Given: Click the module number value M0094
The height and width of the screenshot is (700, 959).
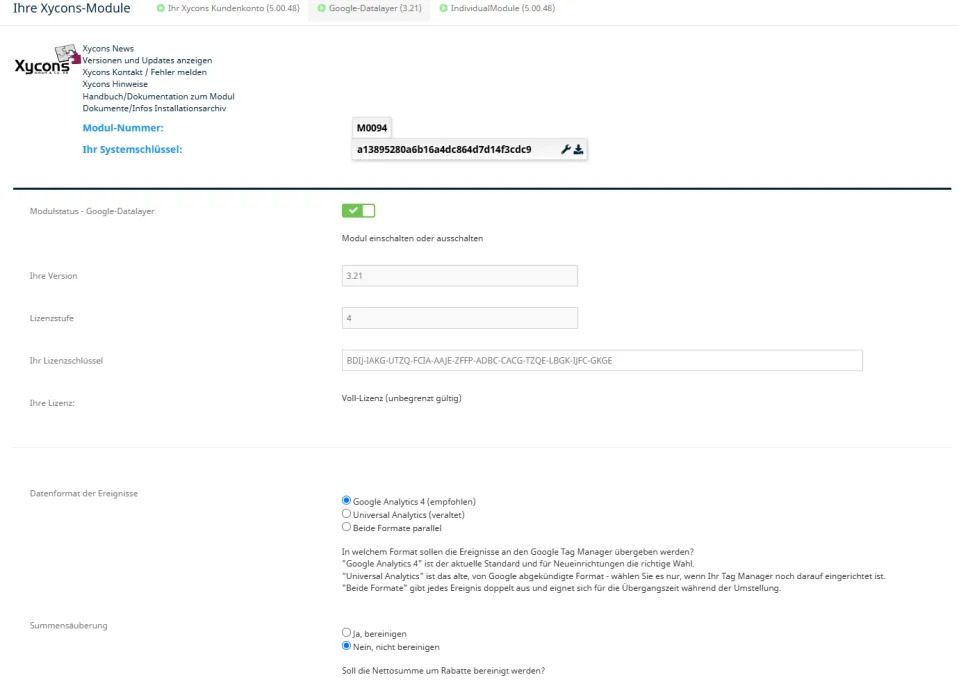Looking at the screenshot, I should click(372, 128).
